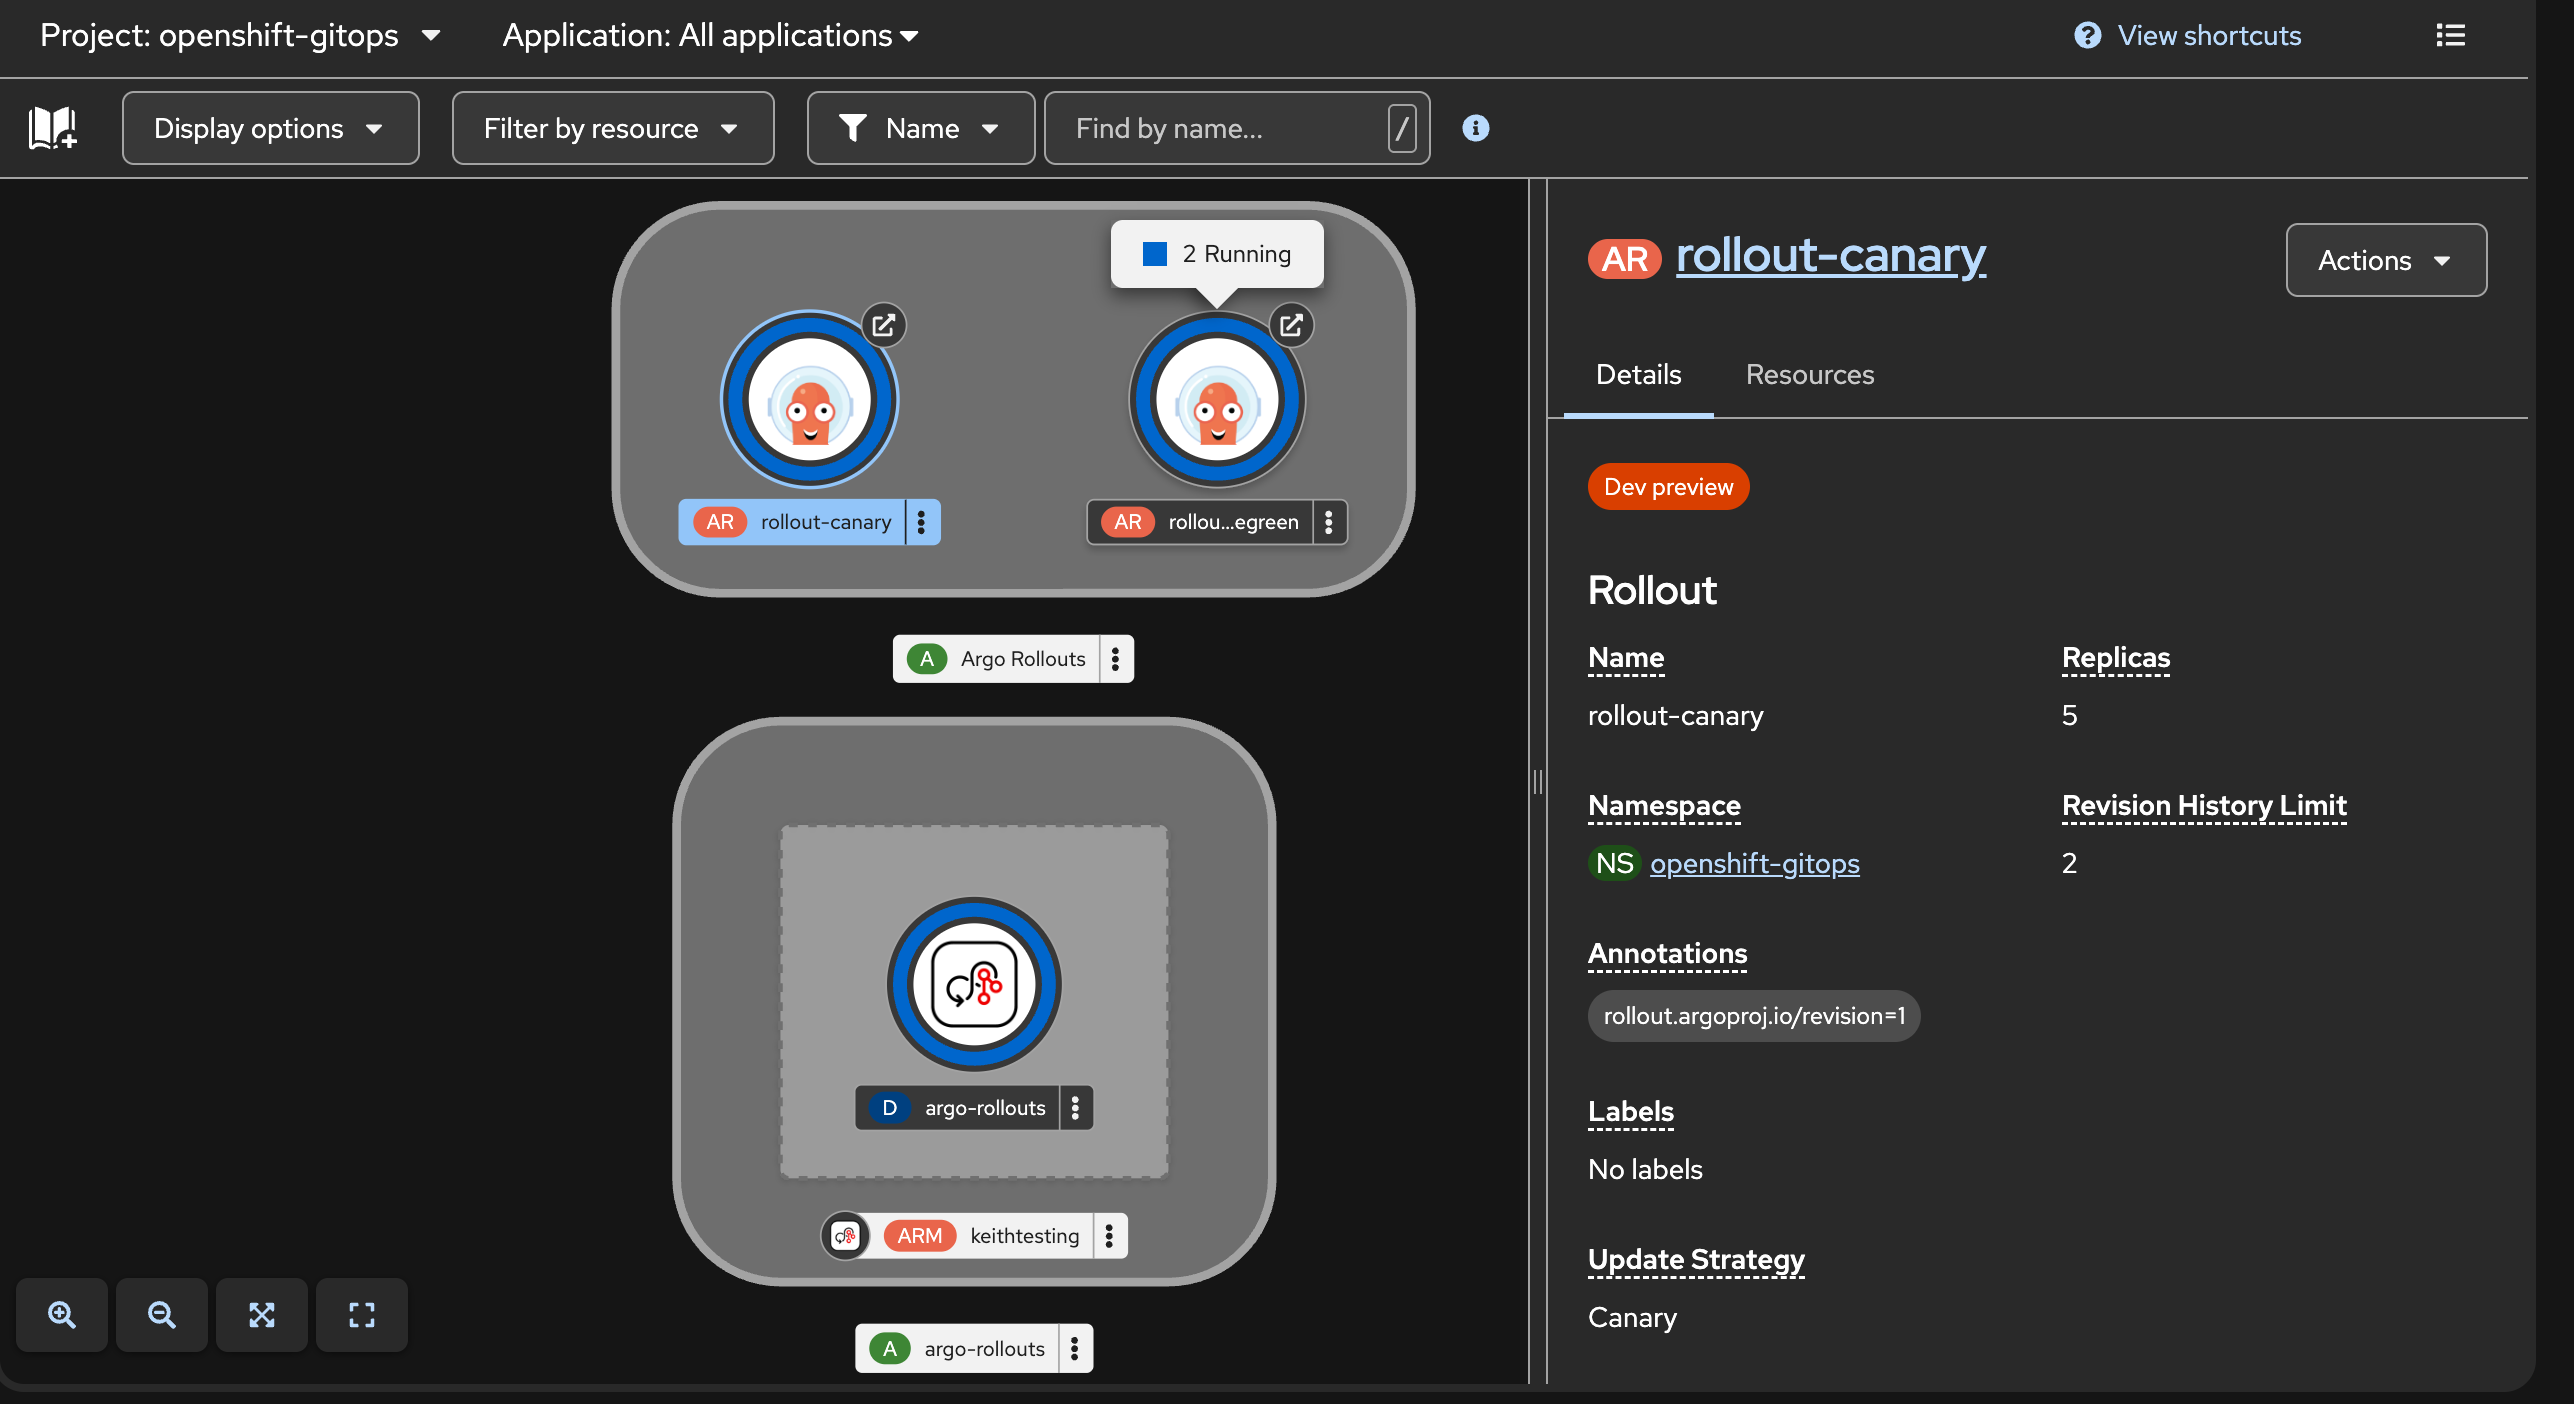The height and width of the screenshot is (1404, 2574).
Task: Open quick start catalog book icon
Action: tap(52, 128)
